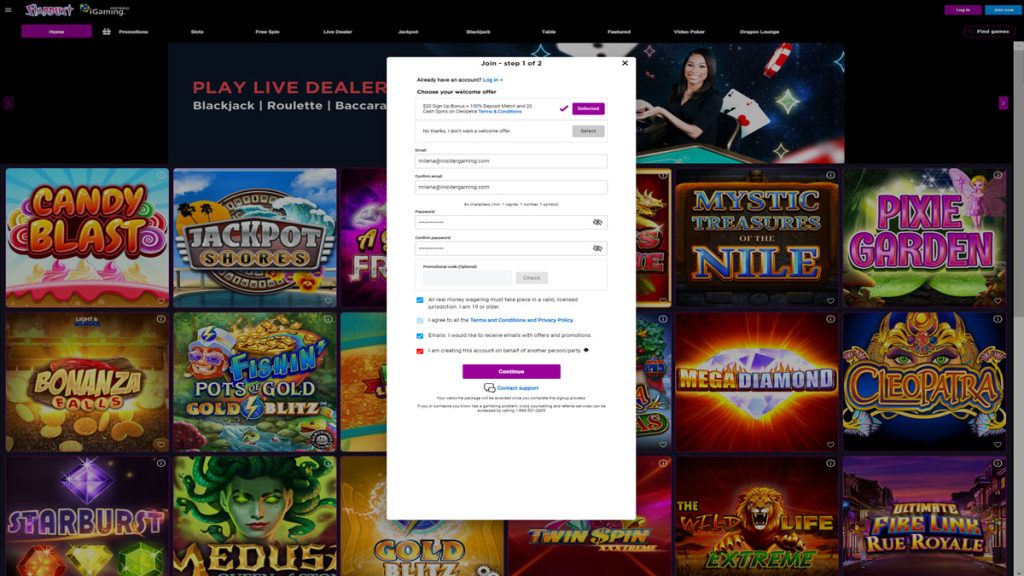The image size is (1024, 576).
Task: Open Terms and Conditions and Privacy Policy link
Action: 521,320
